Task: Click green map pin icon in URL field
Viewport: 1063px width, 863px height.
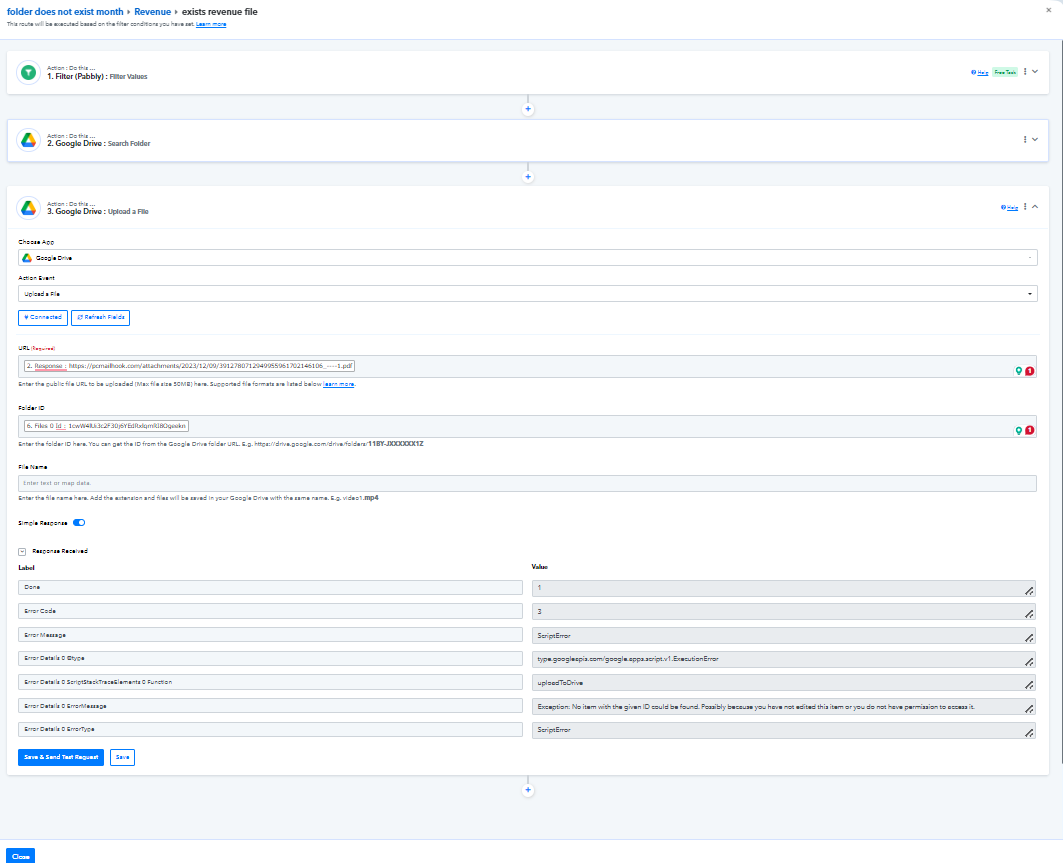Action: pos(1018,371)
